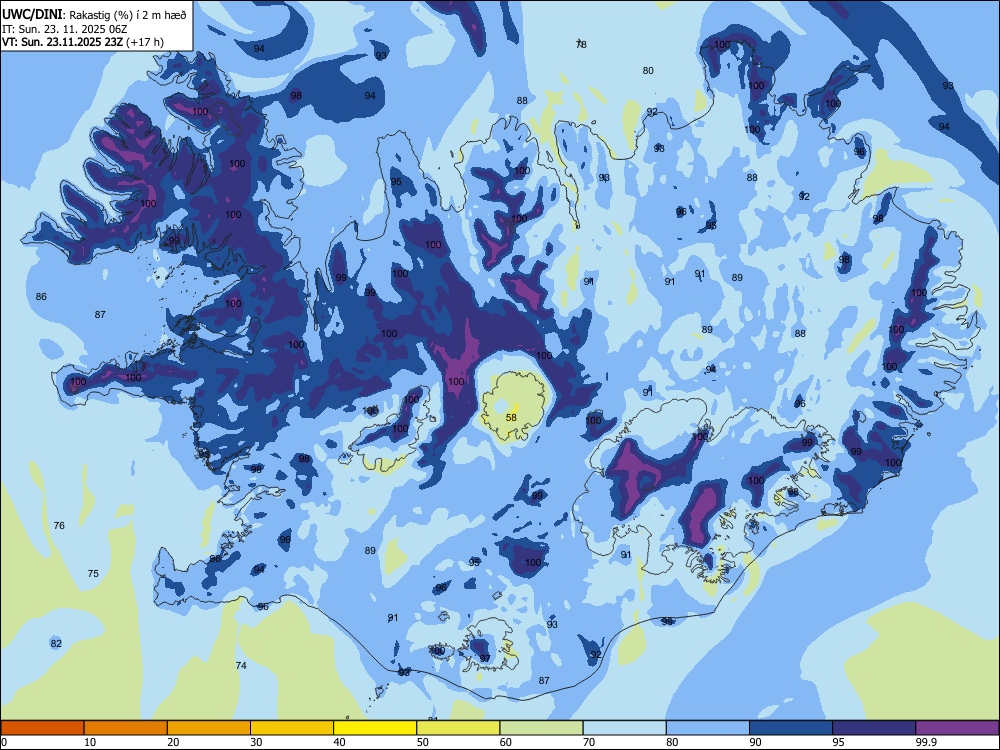Click the 95–99.9% indigo legend swatch
Screen dimensions: 1000x750
pyautogui.click(x=874, y=728)
